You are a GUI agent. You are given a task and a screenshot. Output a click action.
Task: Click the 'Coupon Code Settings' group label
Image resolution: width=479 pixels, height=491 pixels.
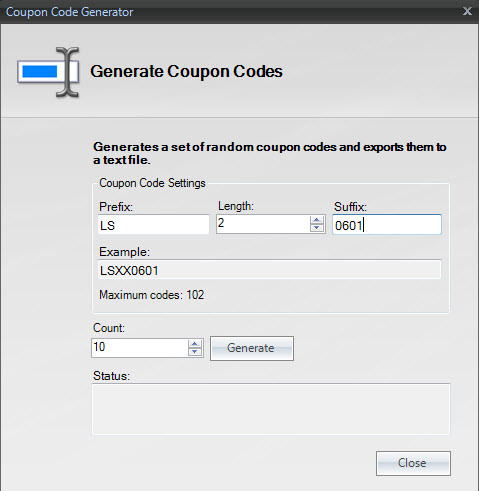click(x=152, y=183)
